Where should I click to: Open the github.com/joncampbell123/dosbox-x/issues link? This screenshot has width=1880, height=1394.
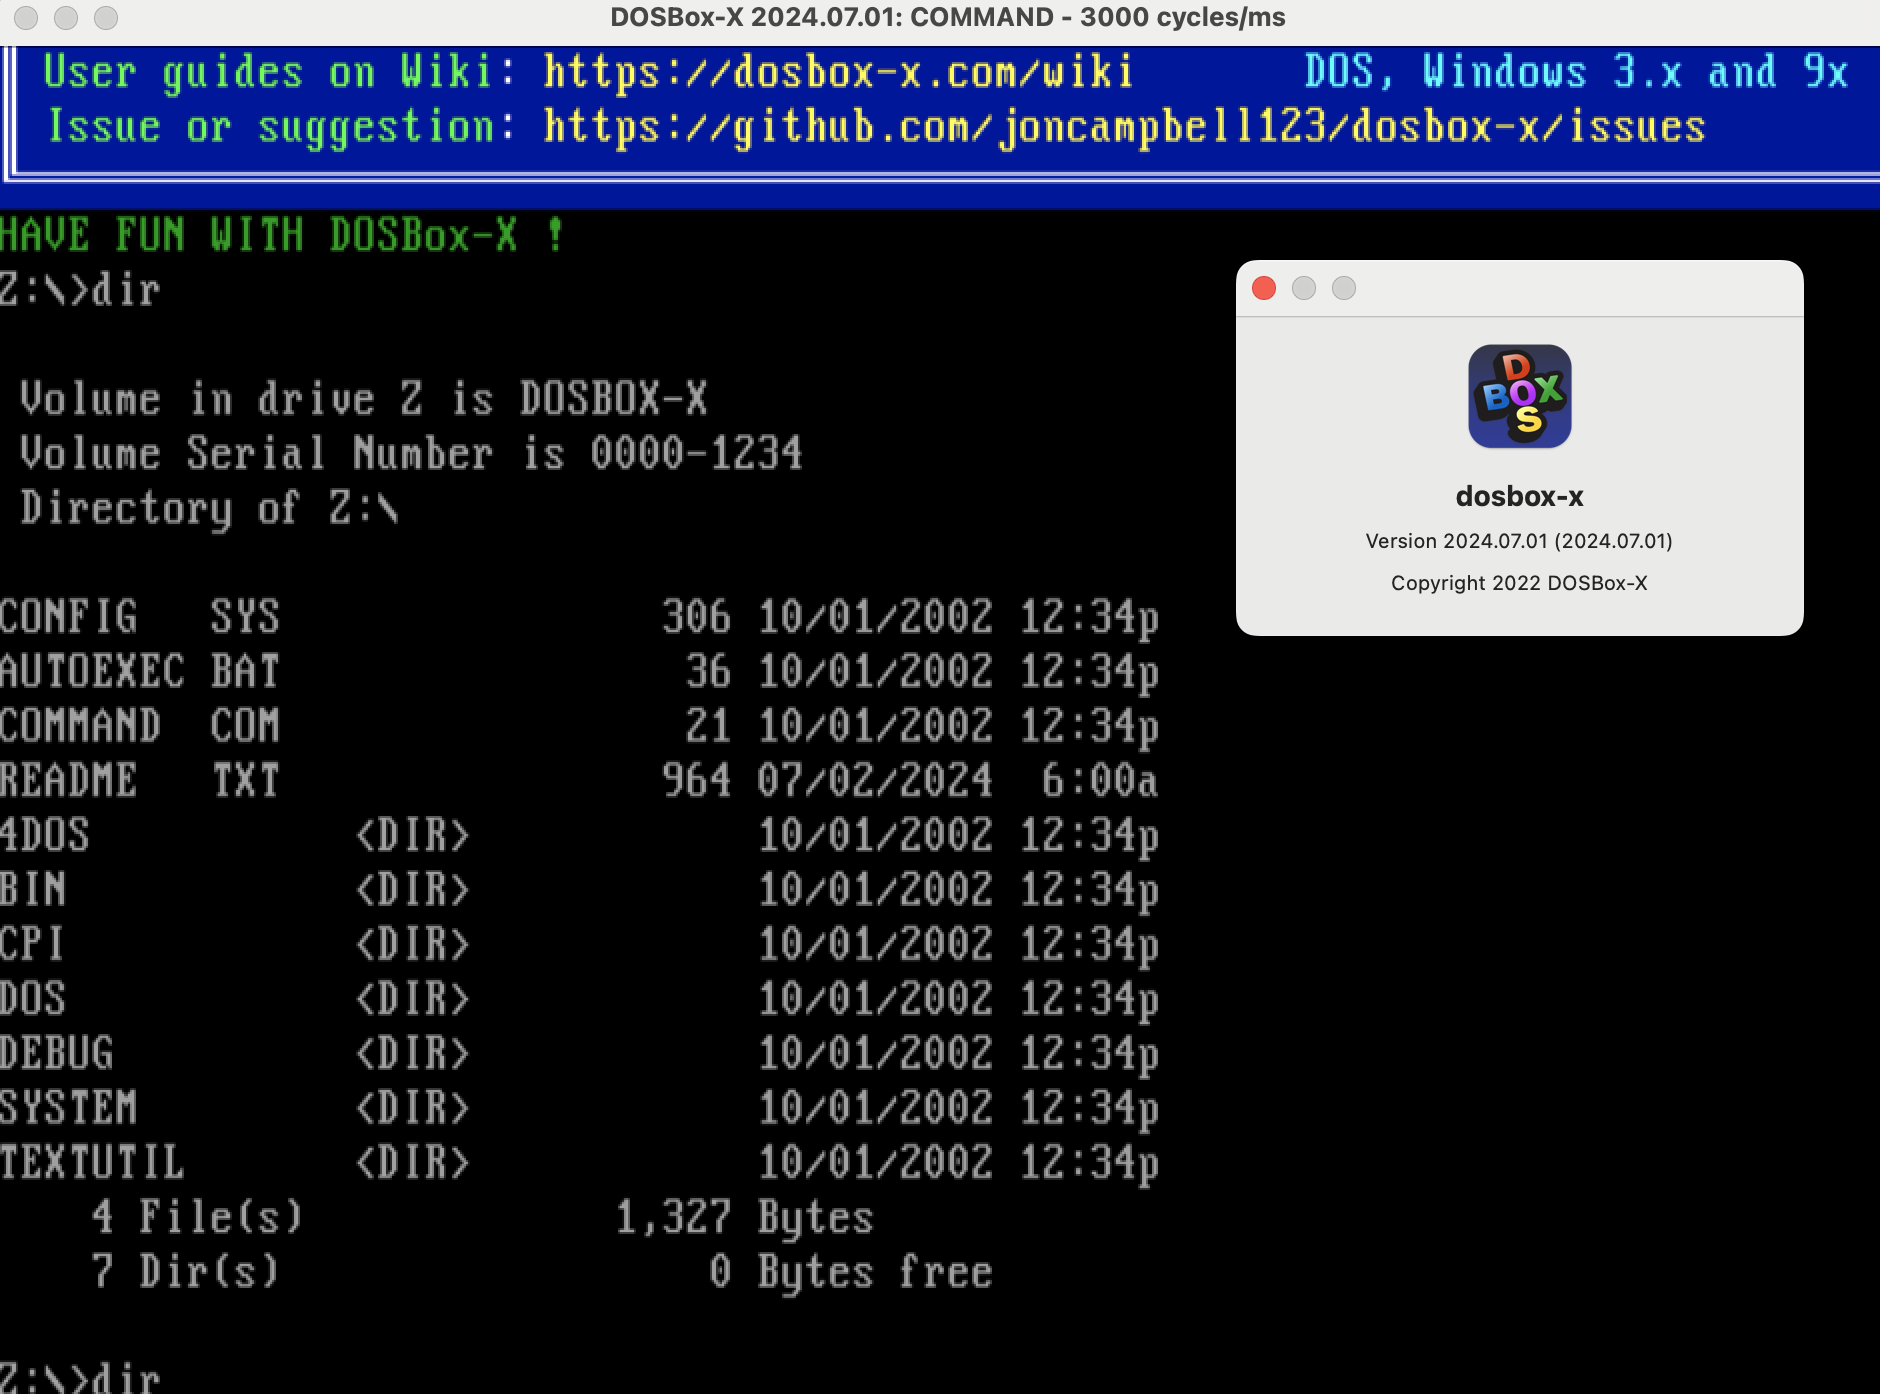pyautogui.click(x=1124, y=127)
